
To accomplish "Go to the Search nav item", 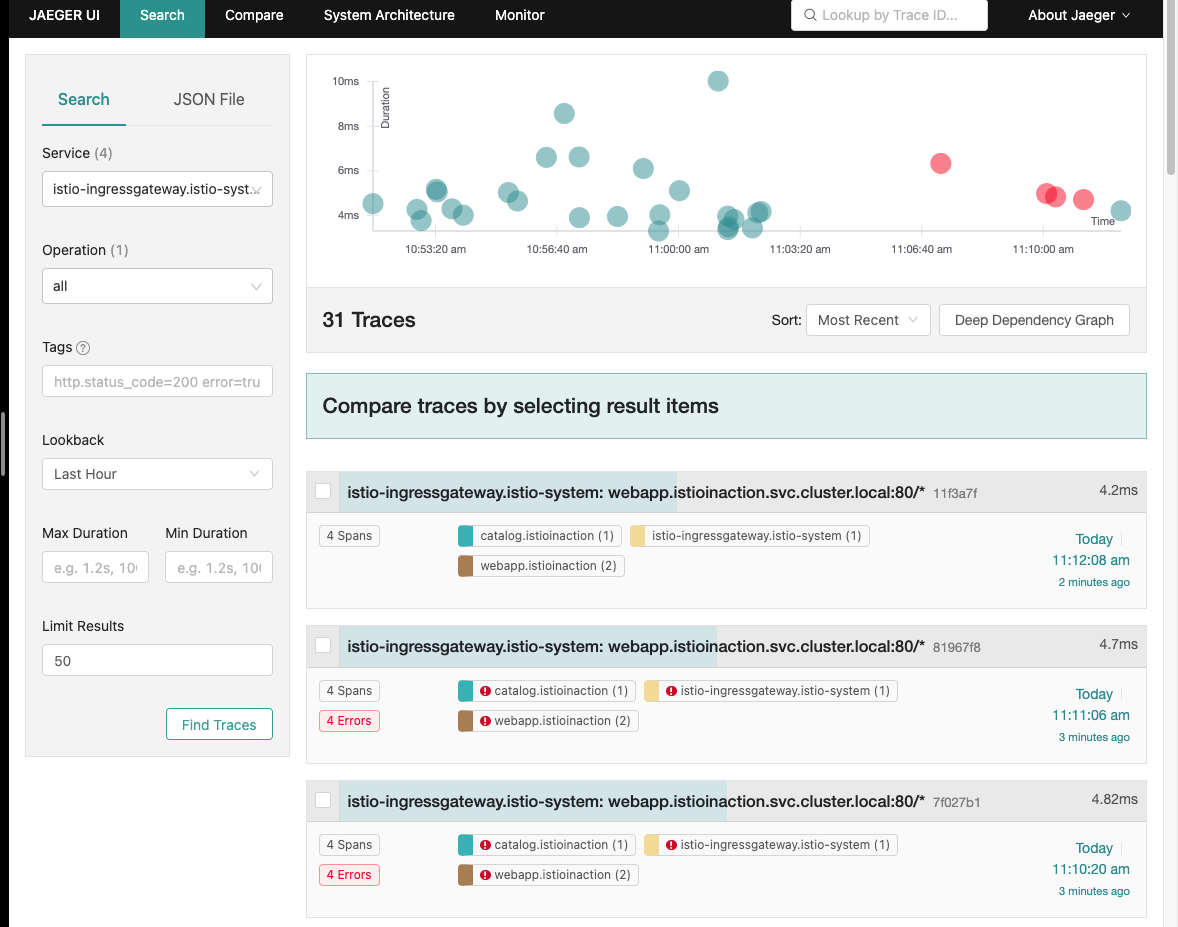I will tap(162, 15).
